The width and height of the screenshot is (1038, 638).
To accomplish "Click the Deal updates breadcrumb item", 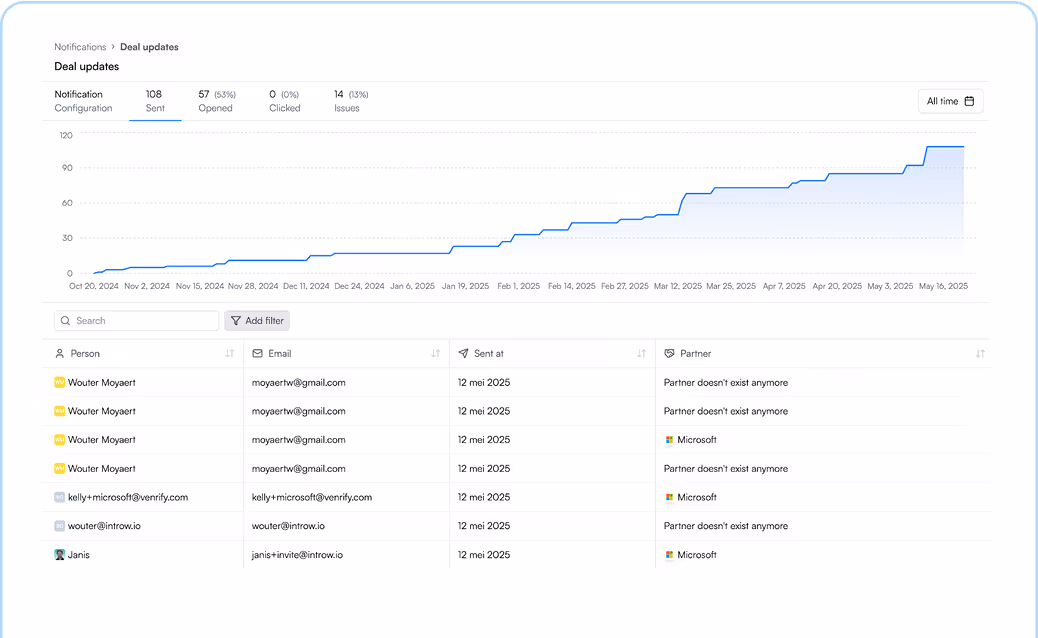I will pos(150,47).
